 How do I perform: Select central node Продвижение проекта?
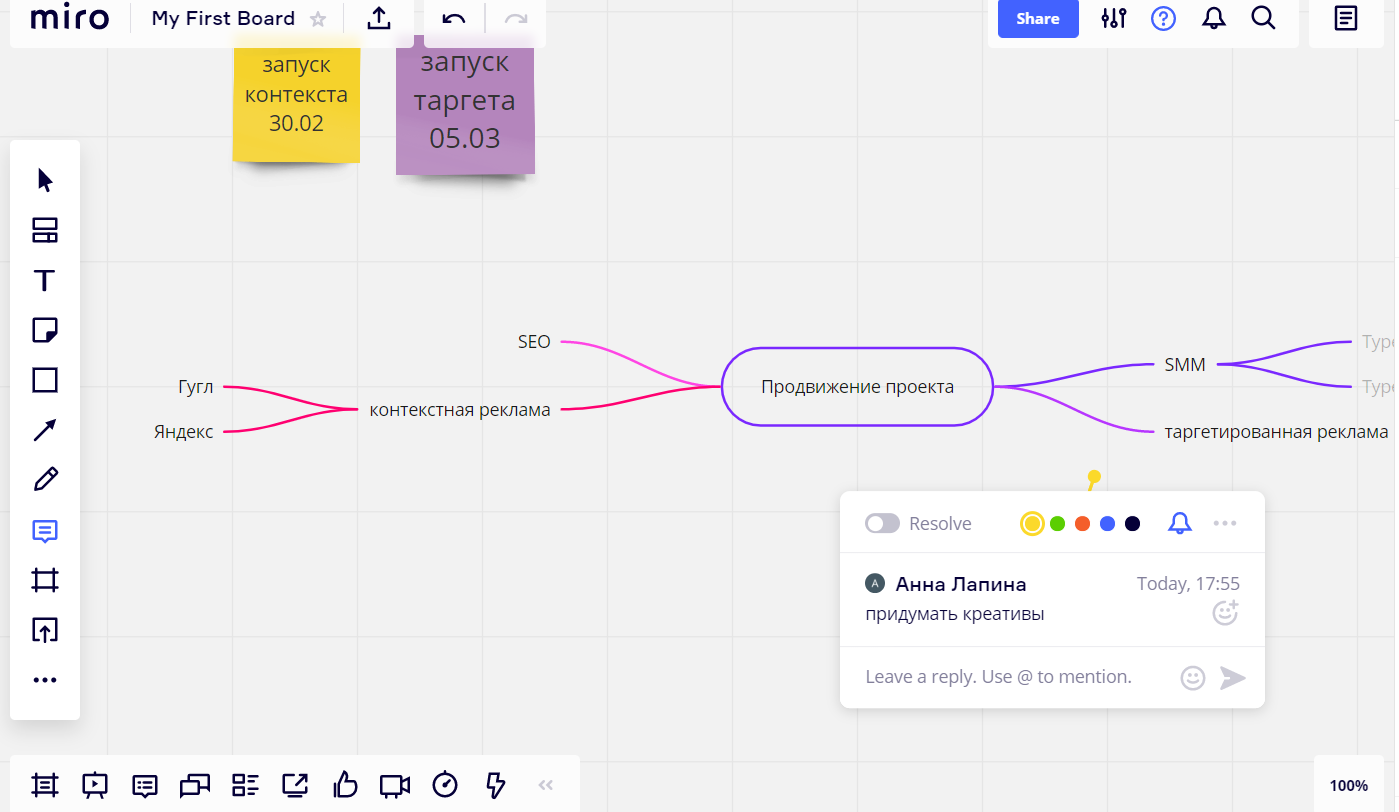click(857, 387)
